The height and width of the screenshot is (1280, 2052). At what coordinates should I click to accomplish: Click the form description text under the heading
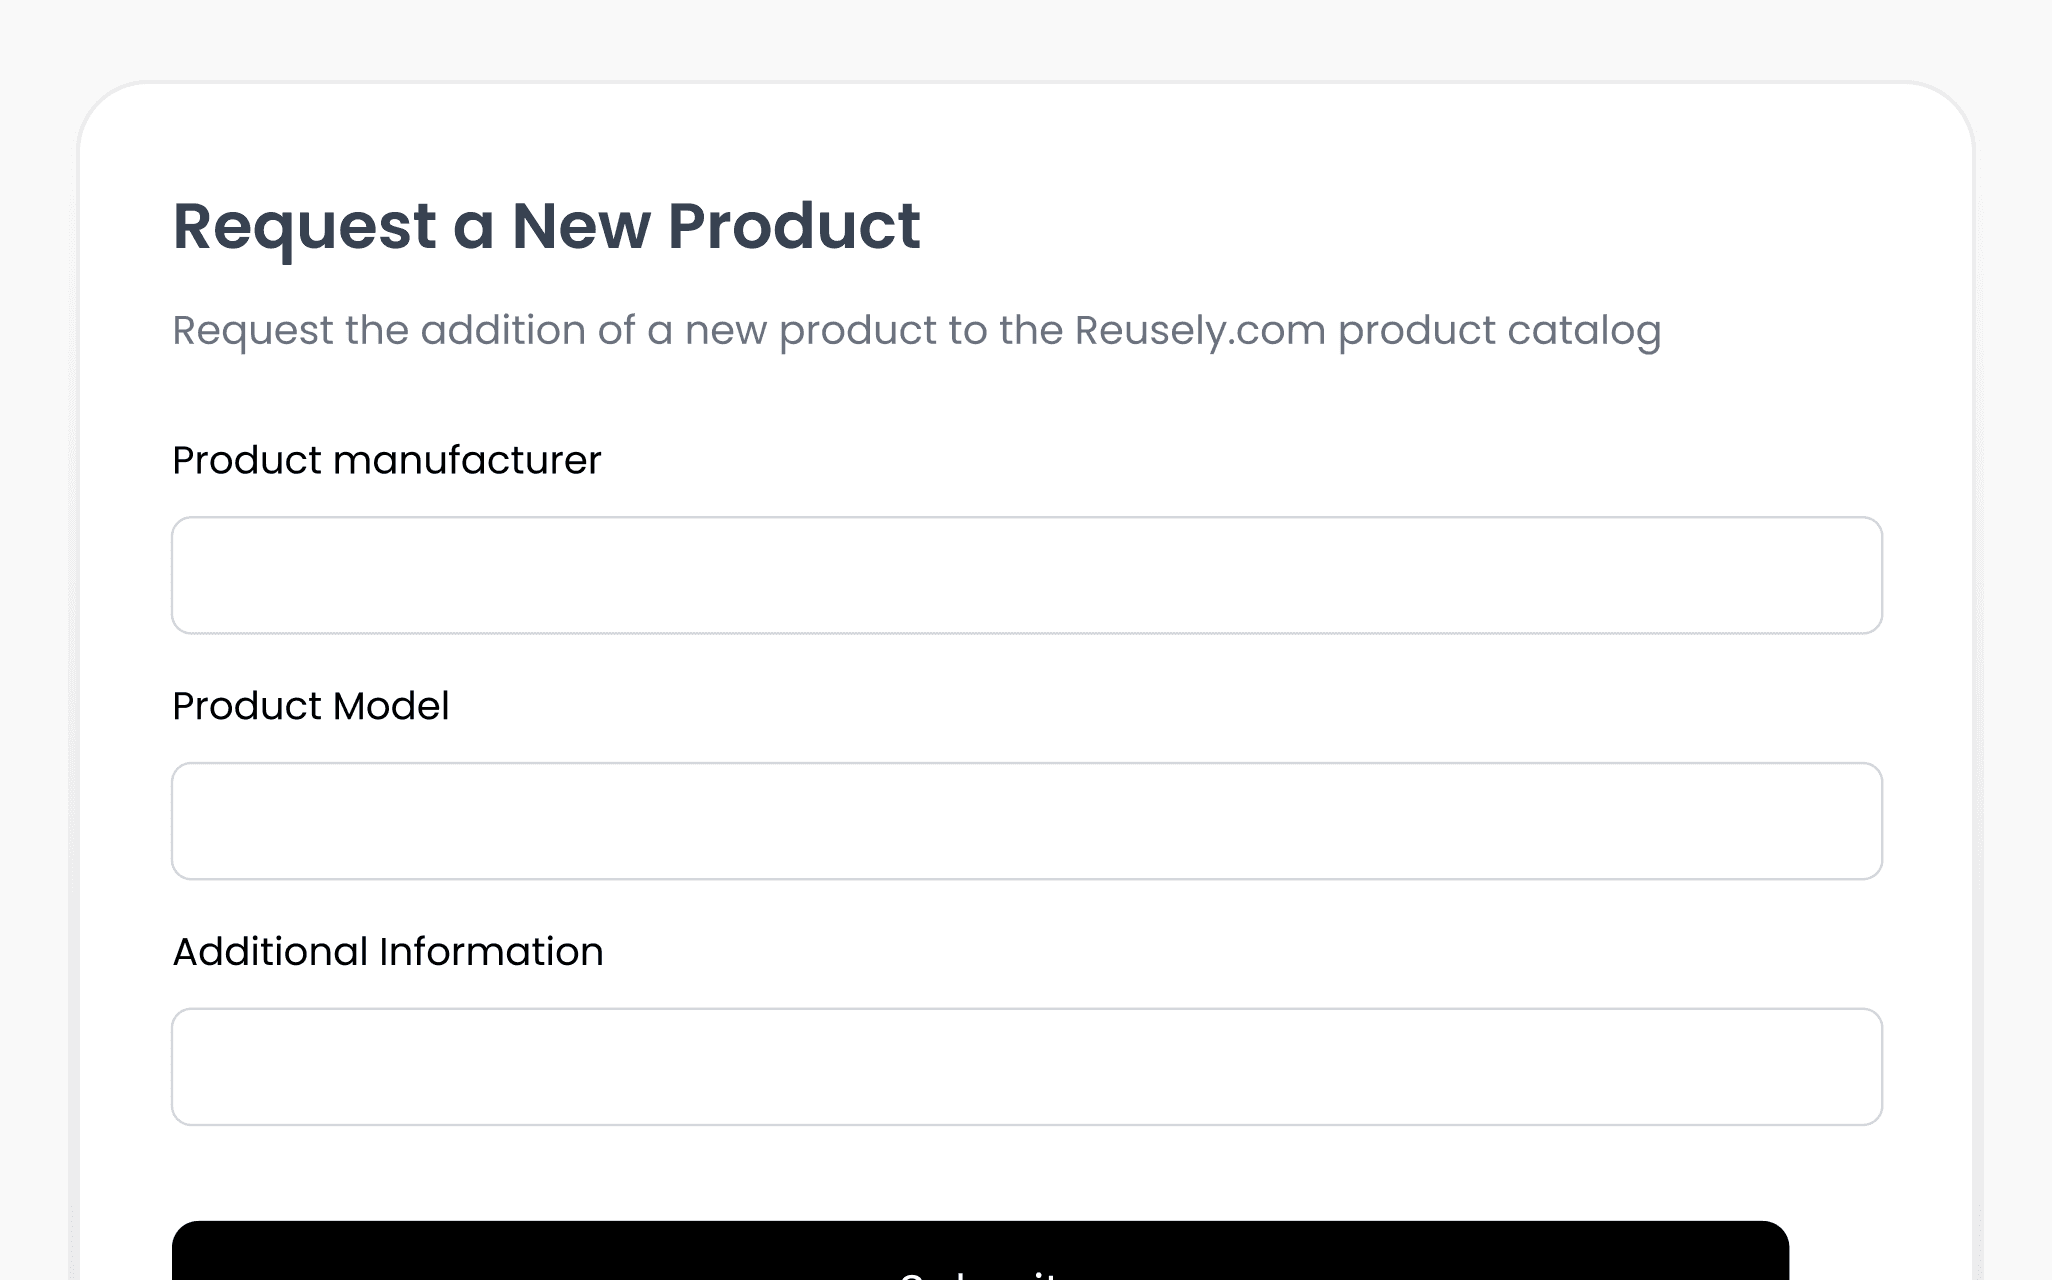917,331
